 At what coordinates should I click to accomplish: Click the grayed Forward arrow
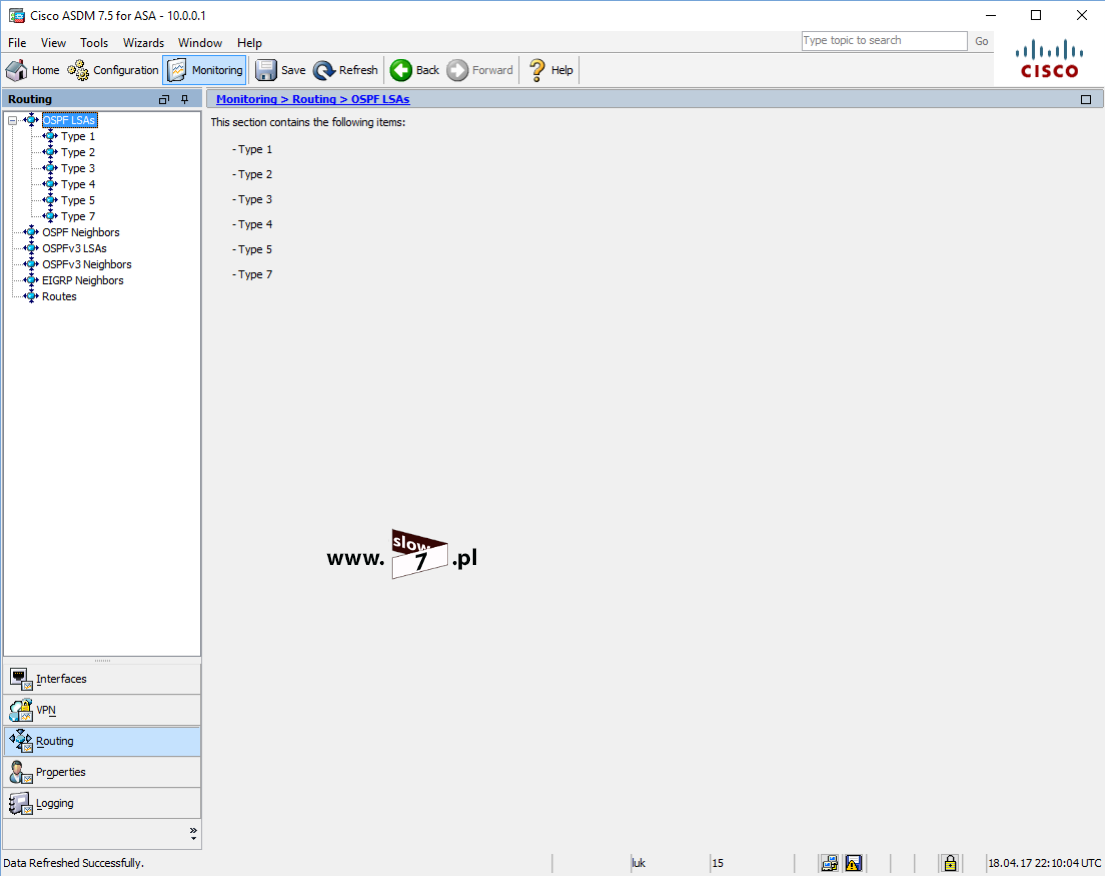pos(480,70)
